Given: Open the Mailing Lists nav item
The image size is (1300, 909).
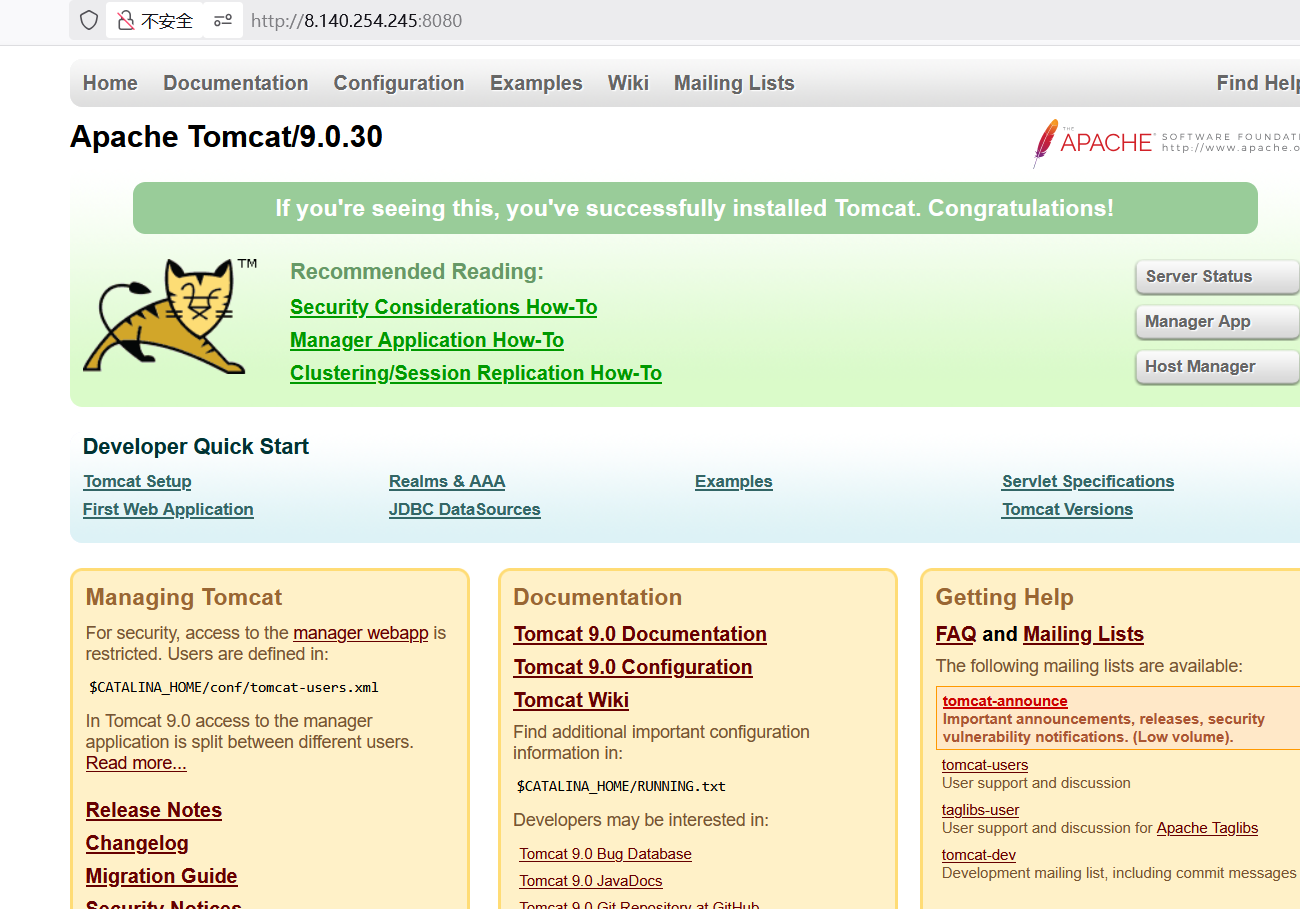Looking at the screenshot, I should point(734,83).
